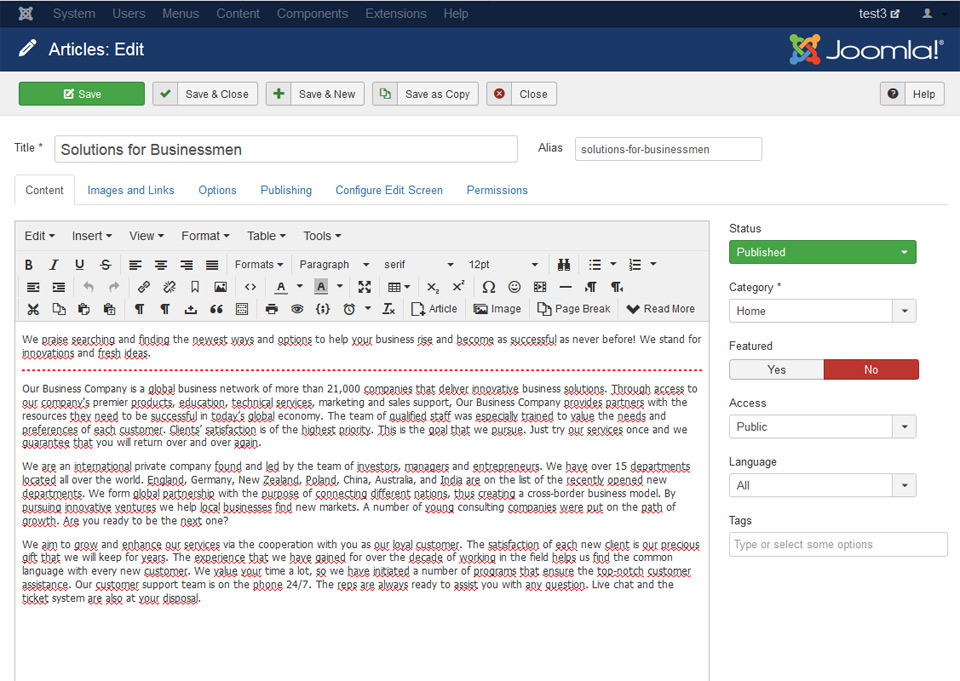This screenshot has width=960, height=681.
Task: Click the green Save button
Action: click(81, 94)
